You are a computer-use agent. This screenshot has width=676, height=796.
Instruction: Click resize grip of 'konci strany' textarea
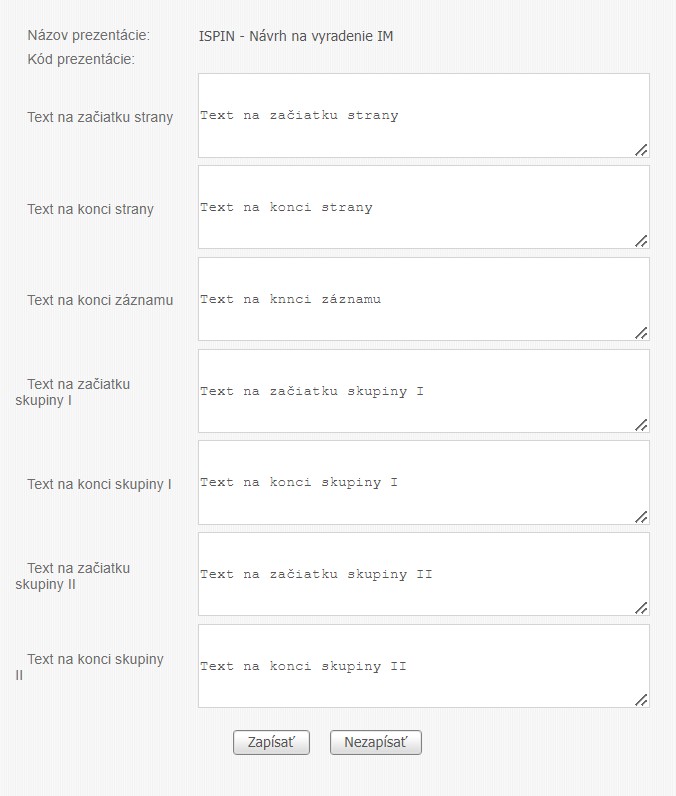pos(641,241)
